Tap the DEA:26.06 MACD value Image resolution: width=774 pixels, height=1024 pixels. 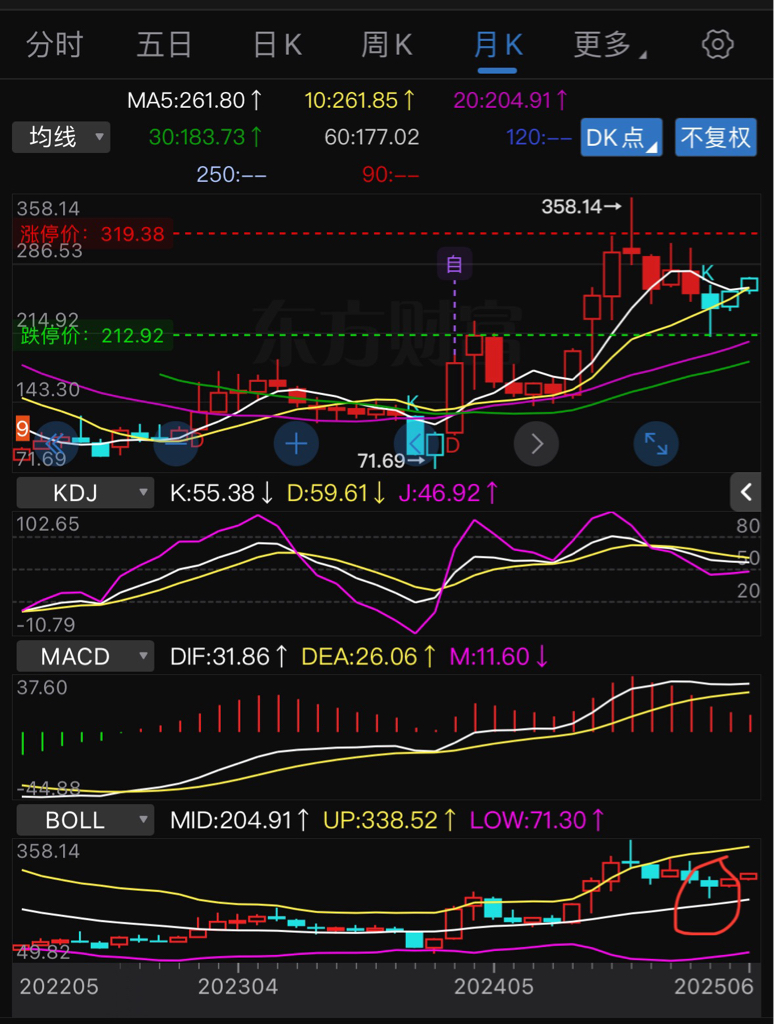click(x=368, y=656)
